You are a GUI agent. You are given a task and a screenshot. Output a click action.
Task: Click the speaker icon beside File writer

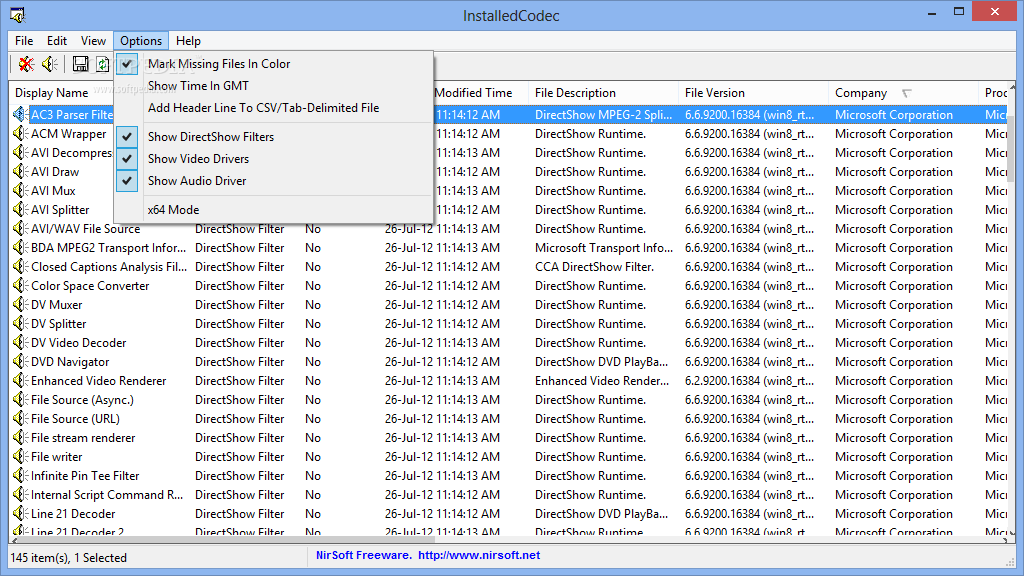tap(20, 456)
